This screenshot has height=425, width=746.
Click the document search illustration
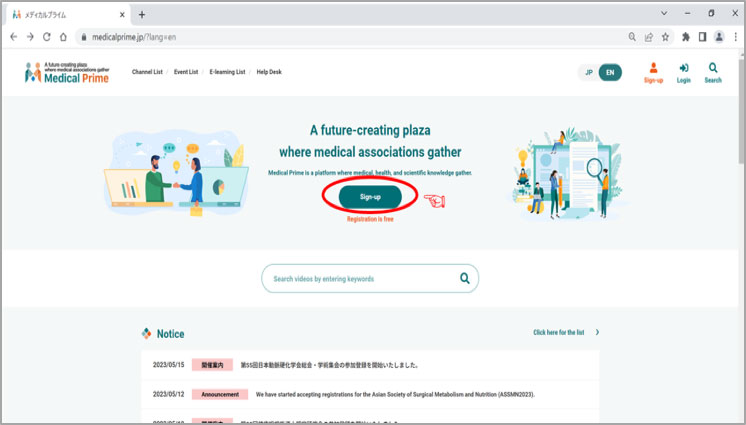pyautogui.click(x=566, y=174)
